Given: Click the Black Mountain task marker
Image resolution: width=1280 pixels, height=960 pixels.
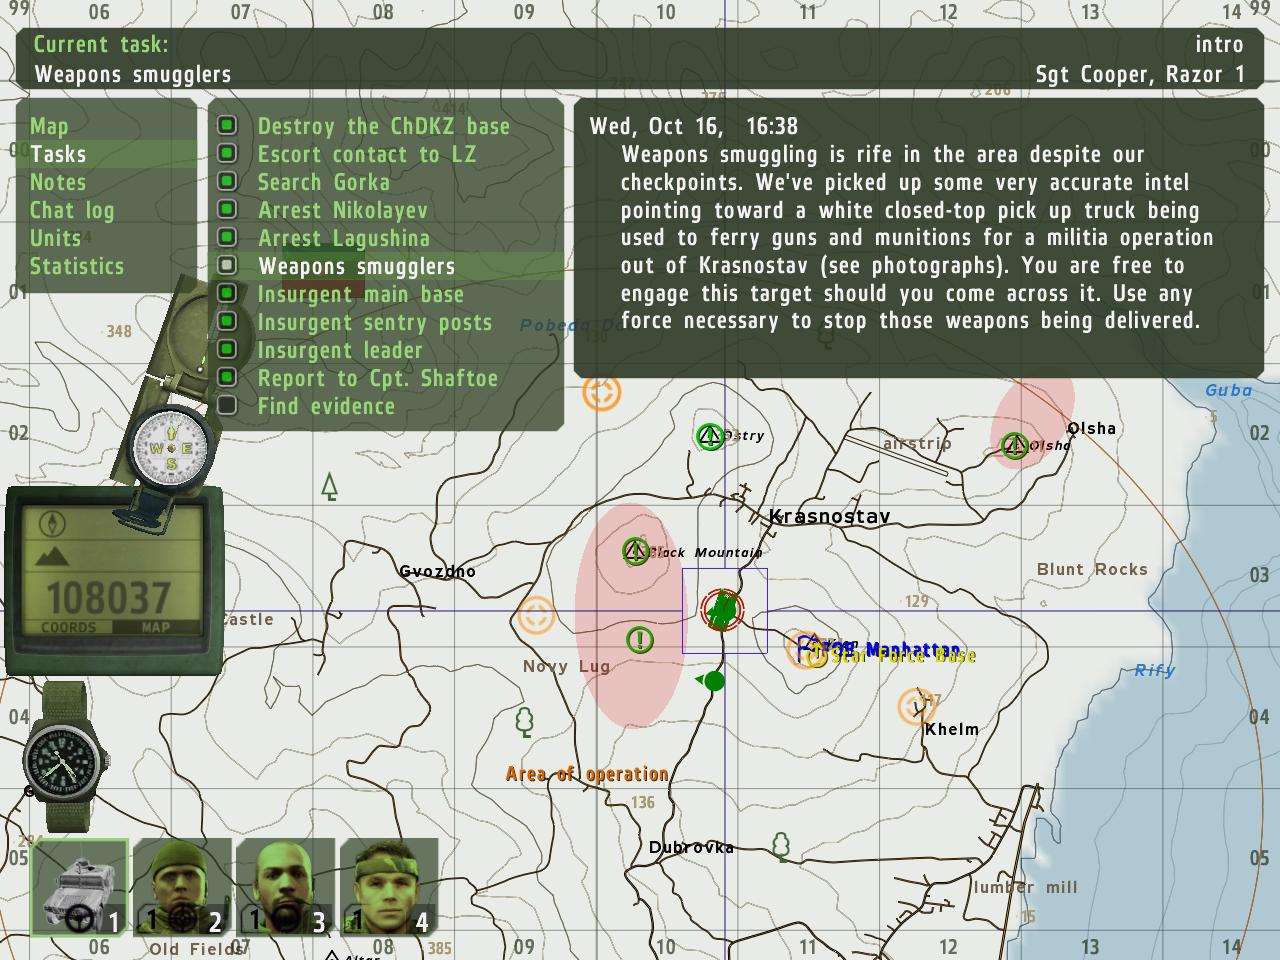Looking at the screenshot, I should click(x=636, y=551).
